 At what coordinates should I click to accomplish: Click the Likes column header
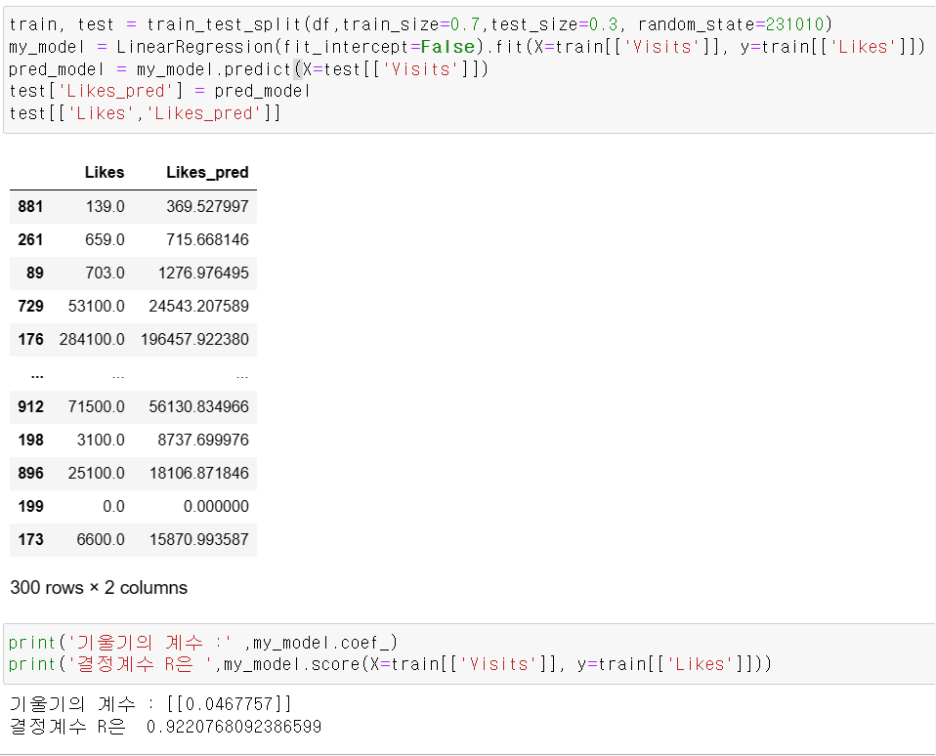pyautogui.click(x=104, y=173)
